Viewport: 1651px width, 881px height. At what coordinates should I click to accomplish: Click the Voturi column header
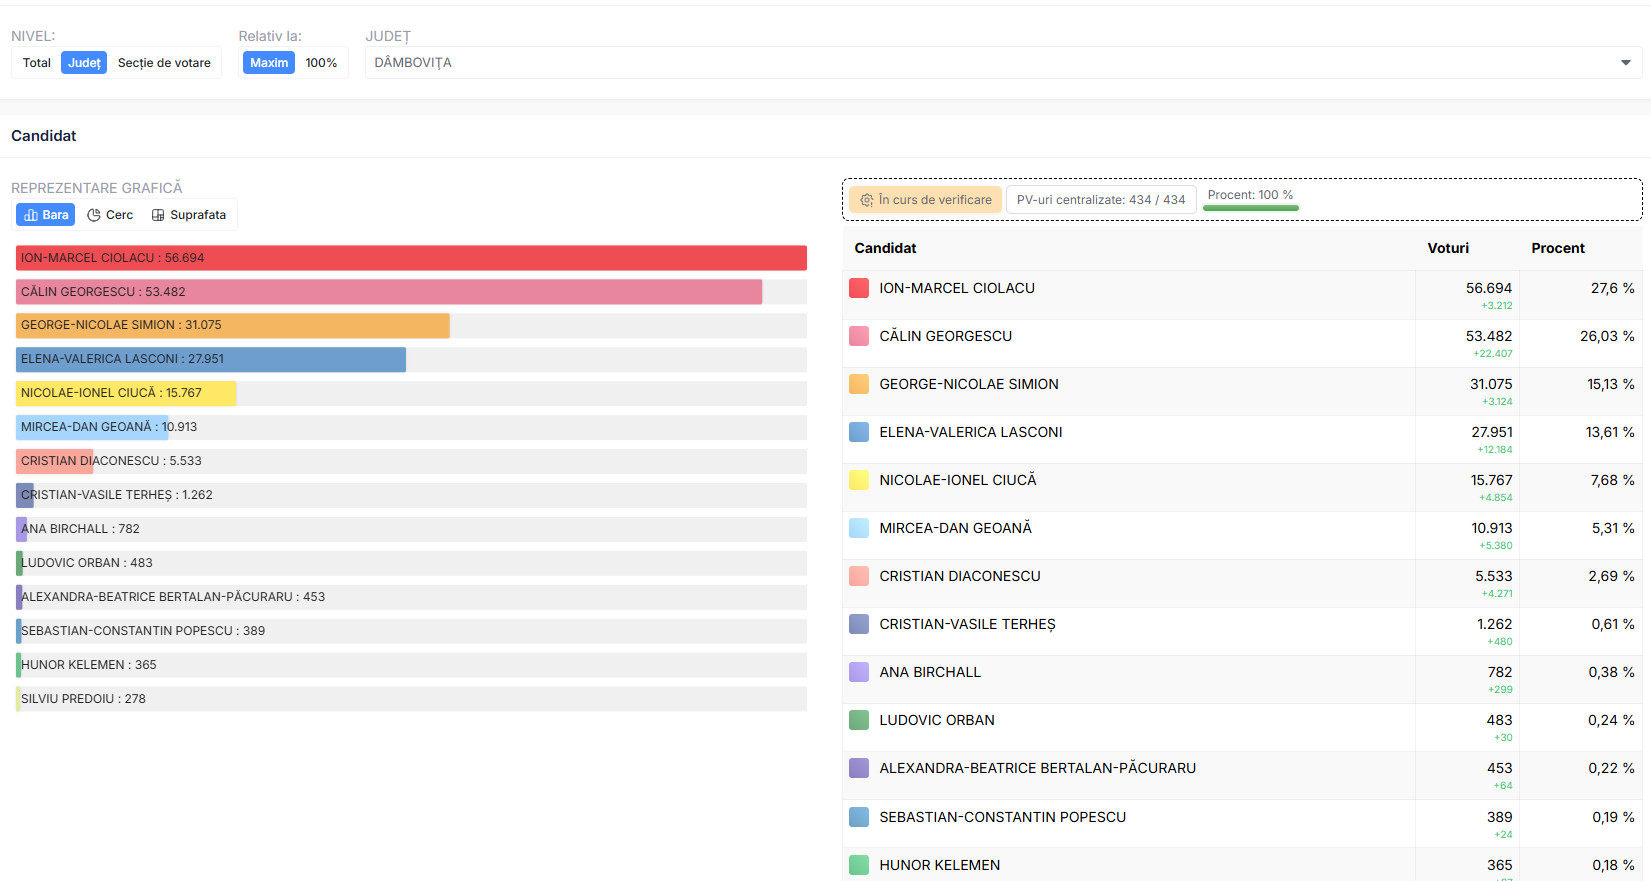click(1447, 248)
